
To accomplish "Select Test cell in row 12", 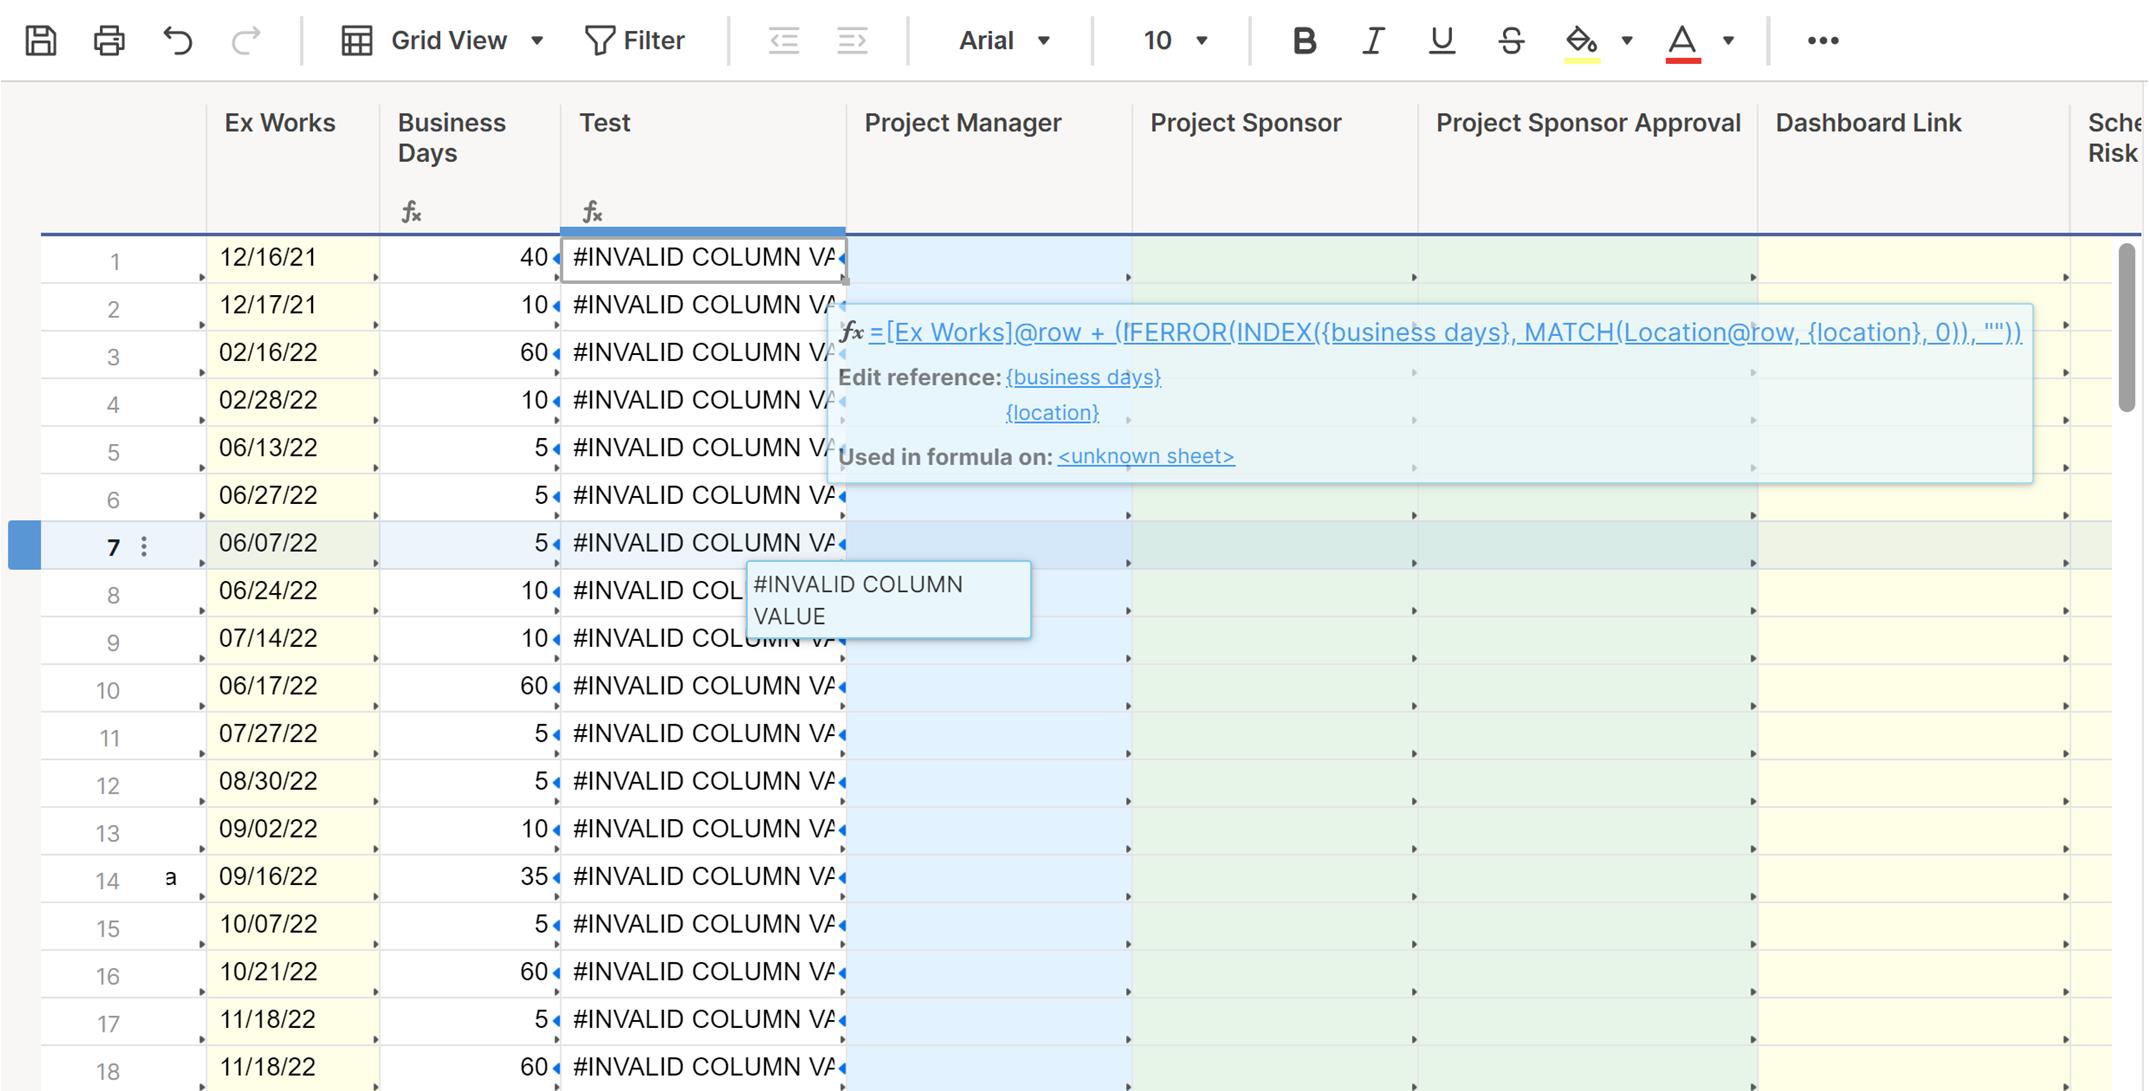I will [704, 782].
